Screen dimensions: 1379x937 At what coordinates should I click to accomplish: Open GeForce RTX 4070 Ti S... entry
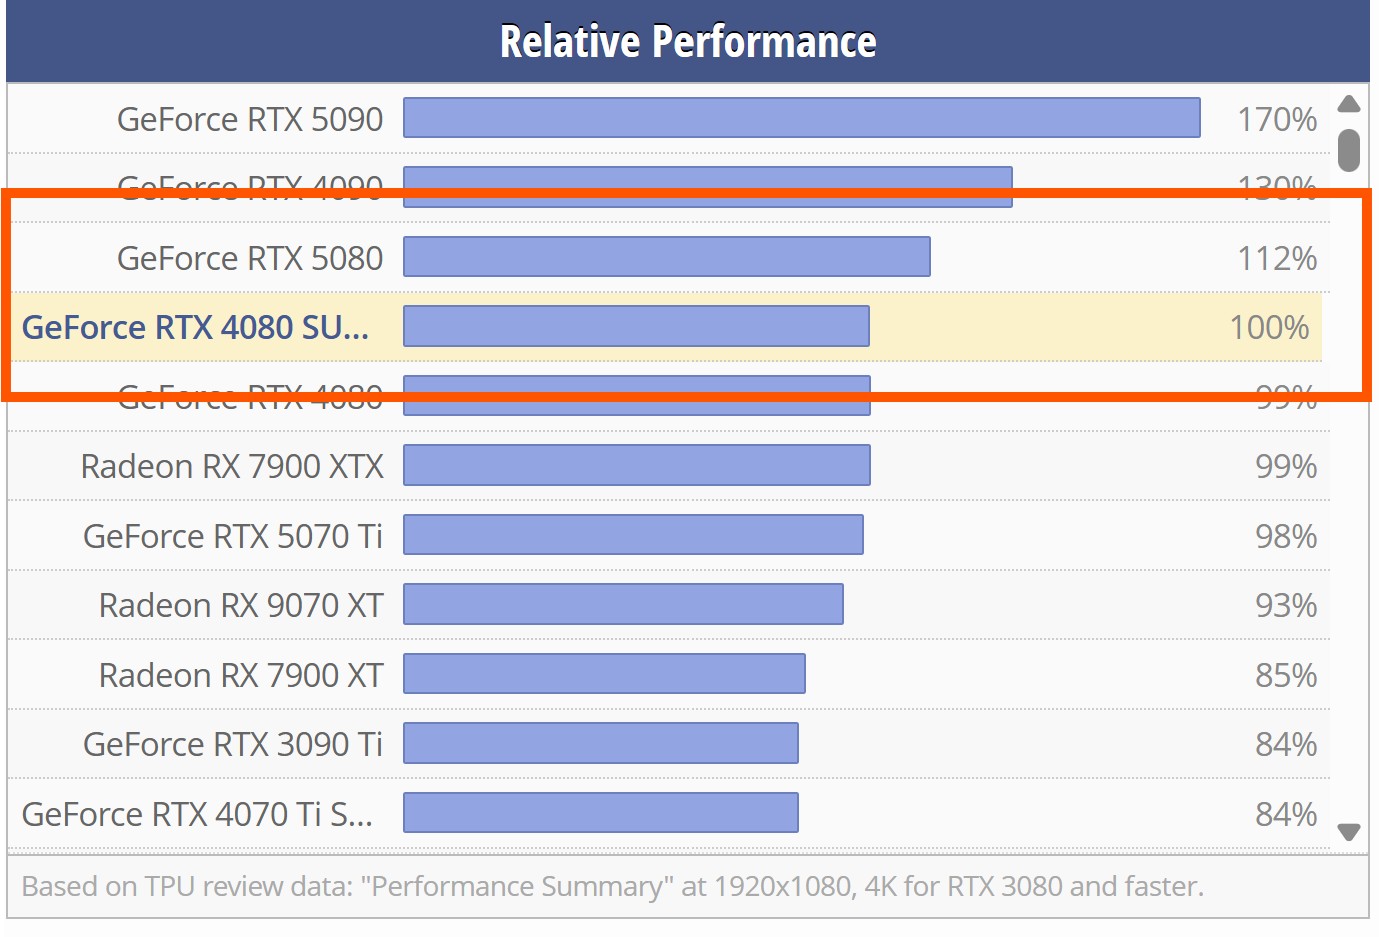[x=197, y=814]
